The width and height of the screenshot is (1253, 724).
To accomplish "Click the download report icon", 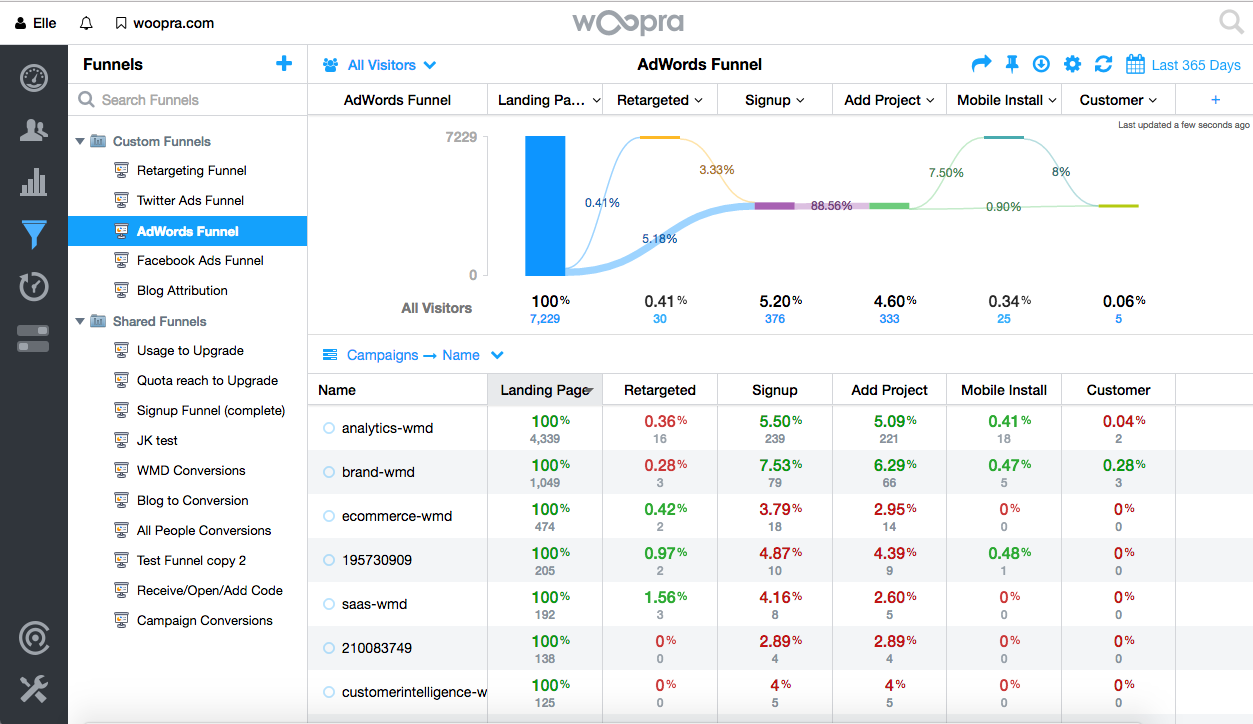I will 1041,64.
